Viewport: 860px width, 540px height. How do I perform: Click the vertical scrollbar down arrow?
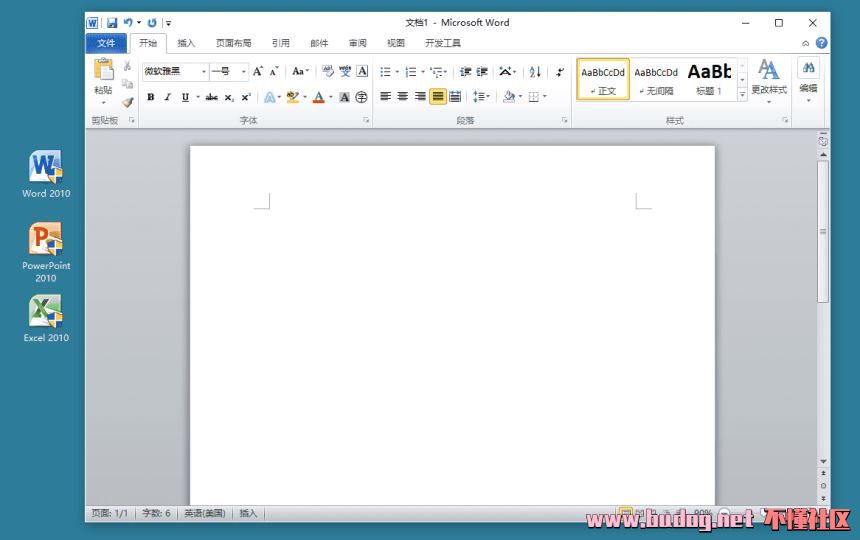pyautogui.click(x=823, y=462)
